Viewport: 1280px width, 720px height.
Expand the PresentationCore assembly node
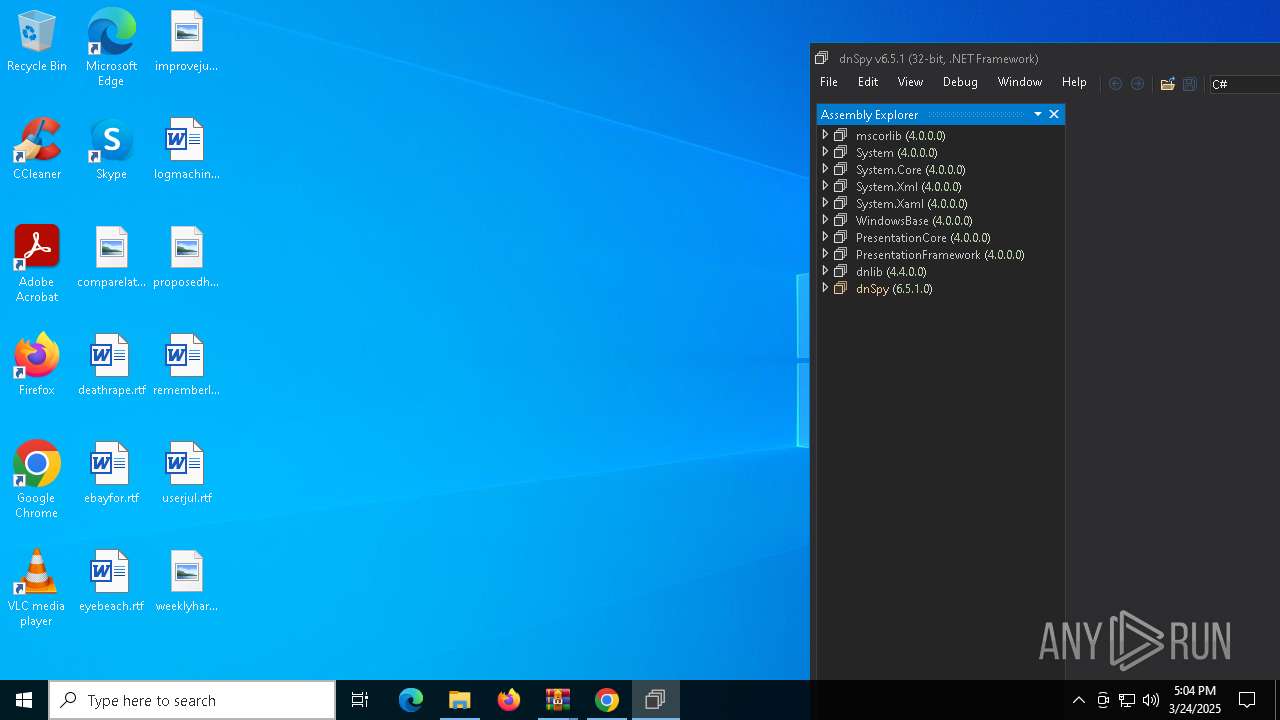pyautogui.click(x=825, y=237)
